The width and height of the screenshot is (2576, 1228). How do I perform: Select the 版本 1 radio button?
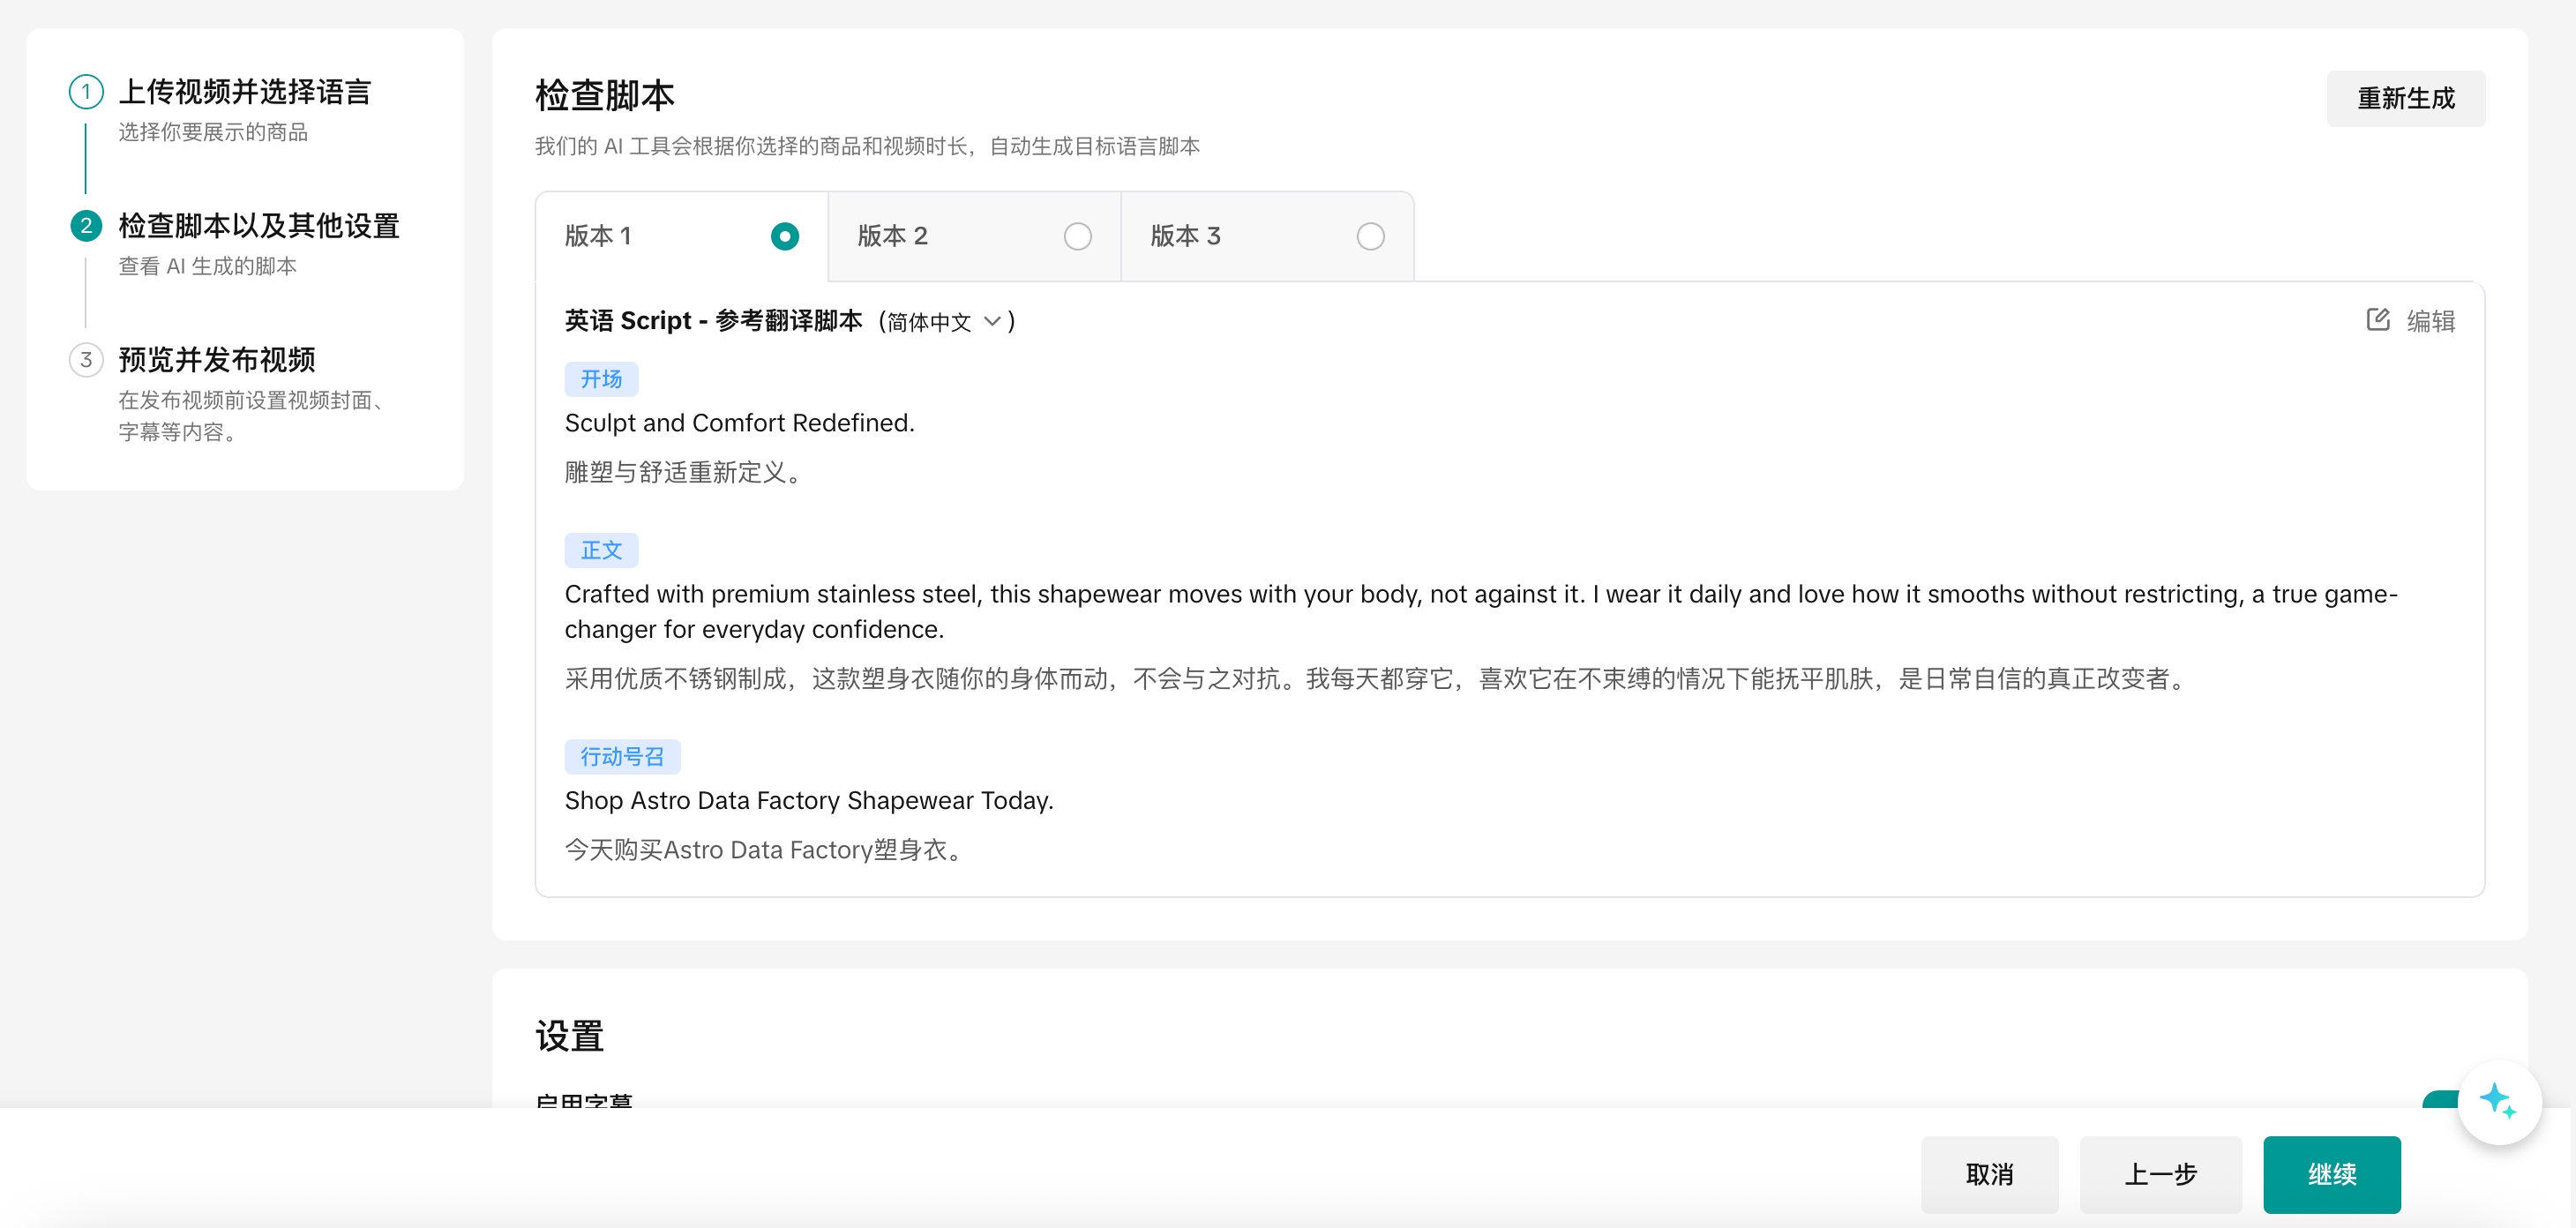click(784, 237)
